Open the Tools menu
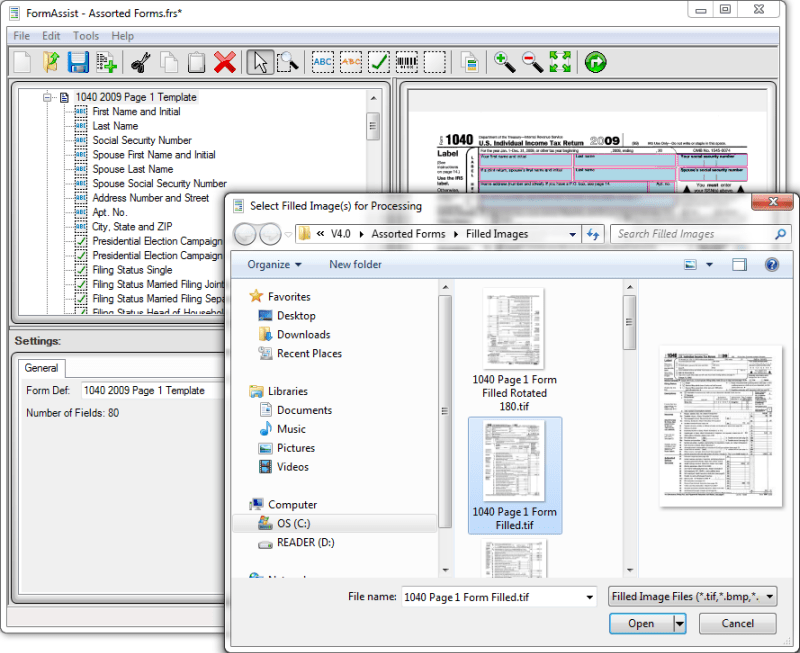 (x=86, y=35)
